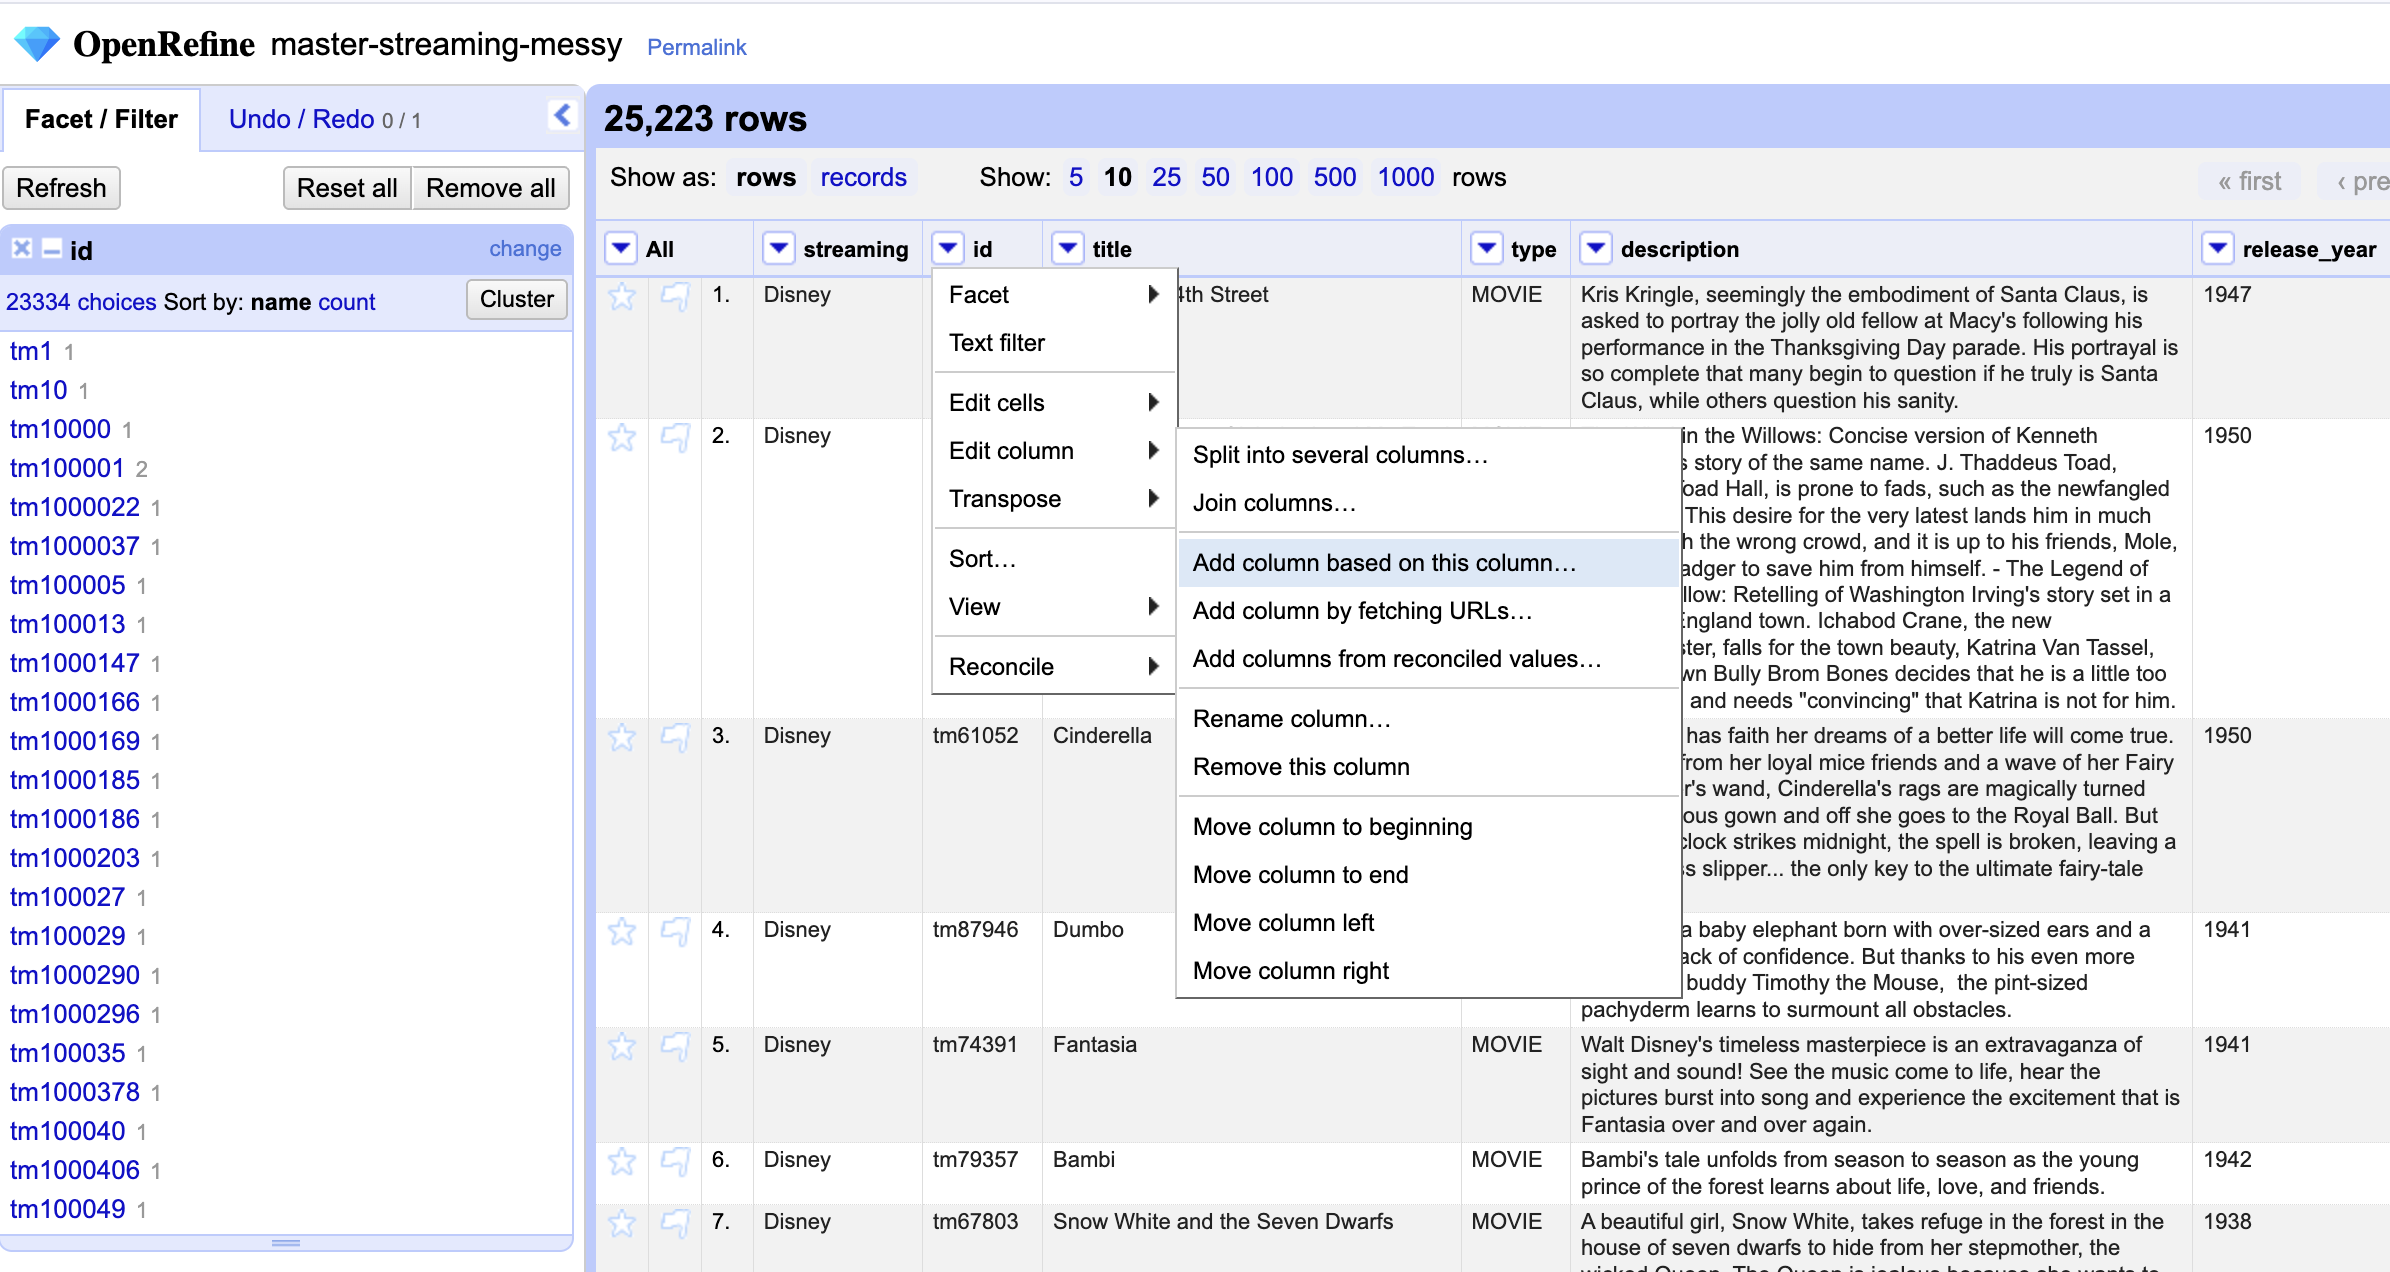Screen dimensions: 2390x1272
Task: Choose Sort… from the column menu
Action: 1054,558
